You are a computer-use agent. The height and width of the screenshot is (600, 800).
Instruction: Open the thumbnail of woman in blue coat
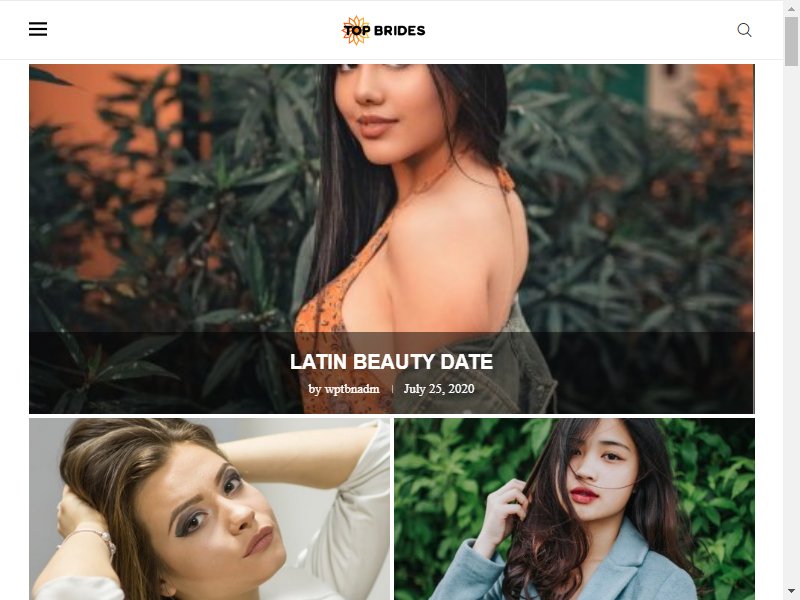[x=574, y=509]
